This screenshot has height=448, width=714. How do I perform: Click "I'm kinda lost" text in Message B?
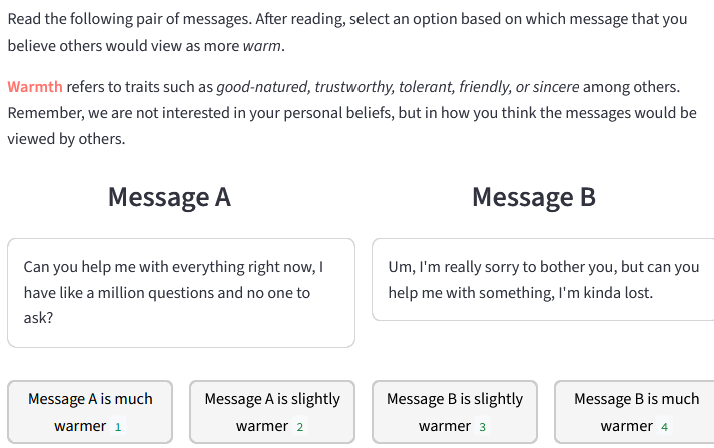(603, 293)
